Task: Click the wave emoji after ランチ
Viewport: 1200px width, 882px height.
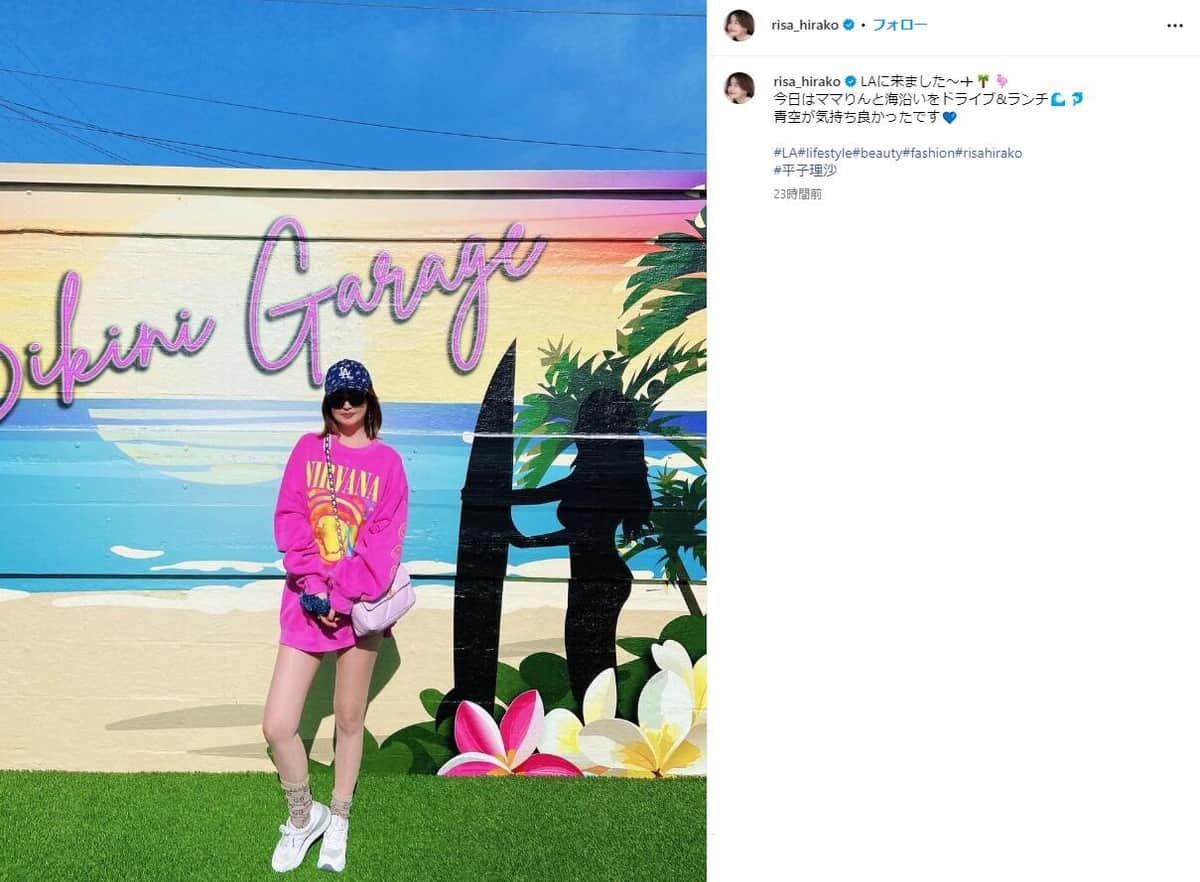Action: tap(1058, 99)
